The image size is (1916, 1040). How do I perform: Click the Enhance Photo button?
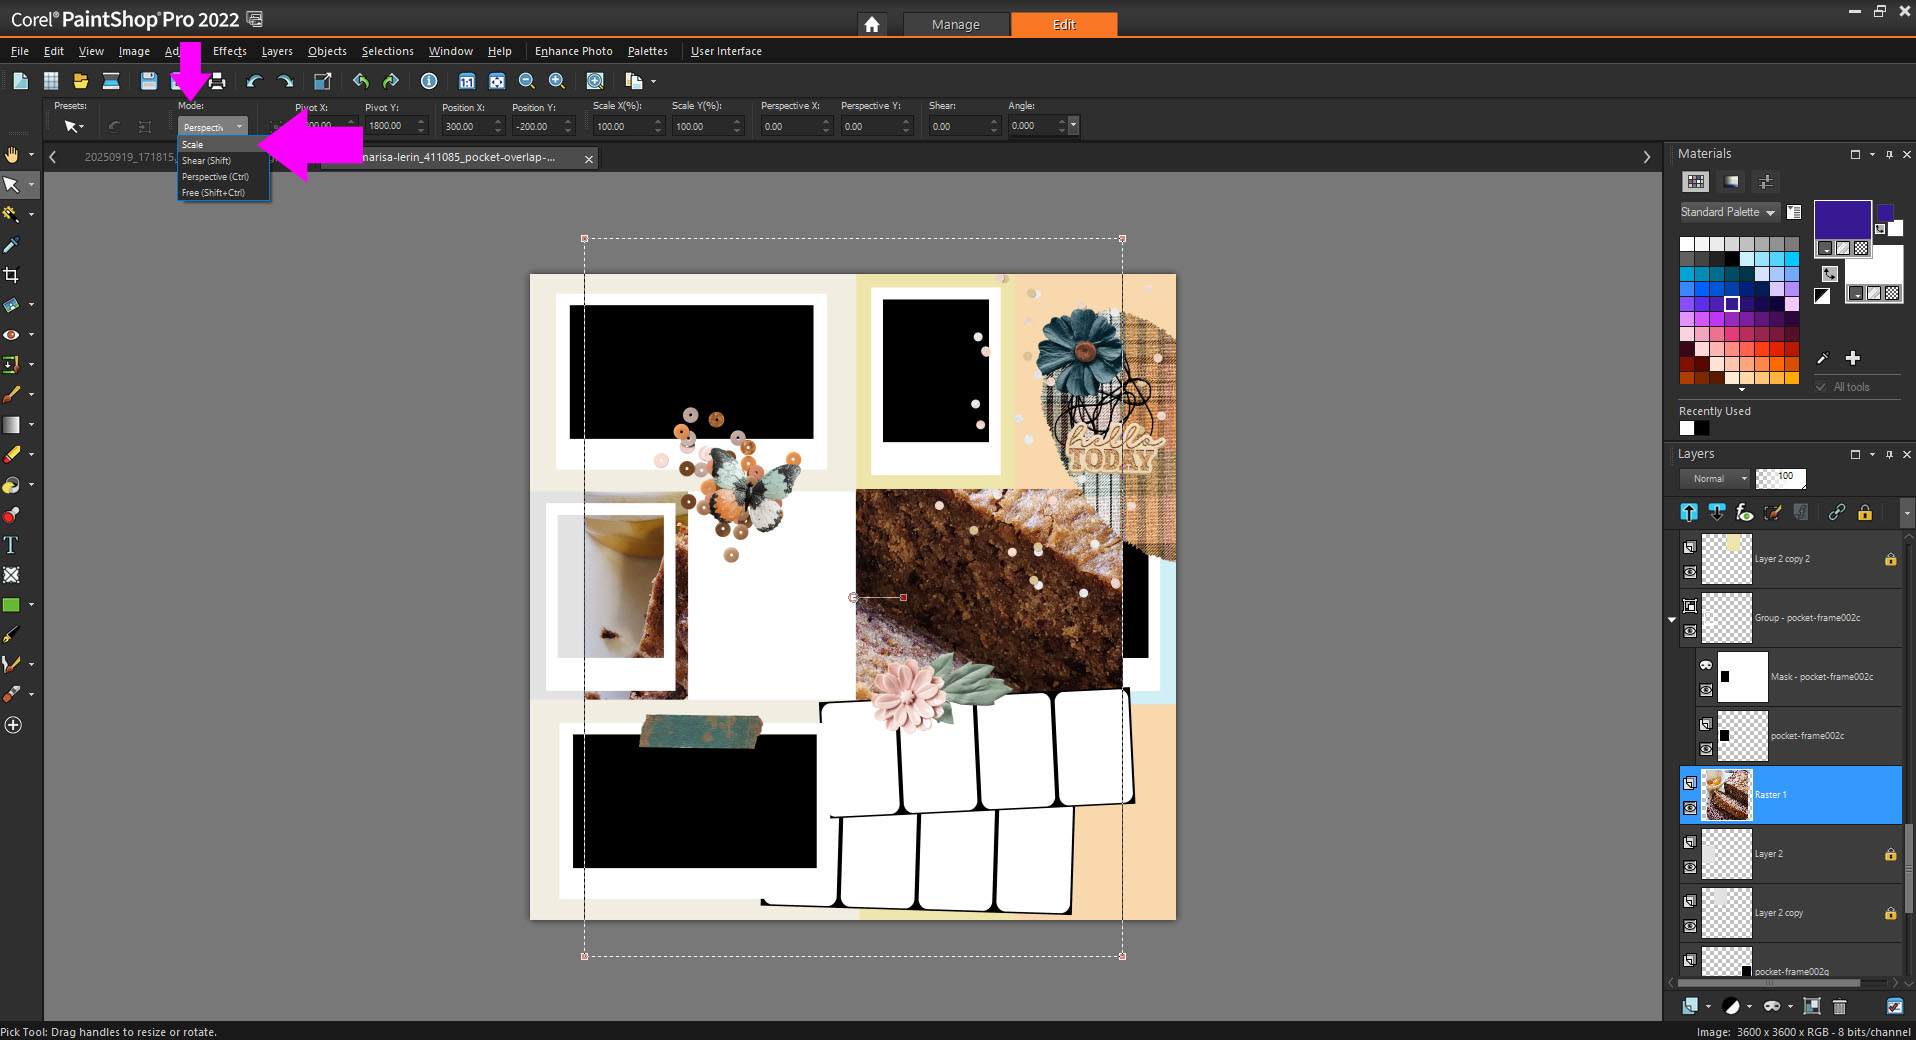click(x=573, y=51)
